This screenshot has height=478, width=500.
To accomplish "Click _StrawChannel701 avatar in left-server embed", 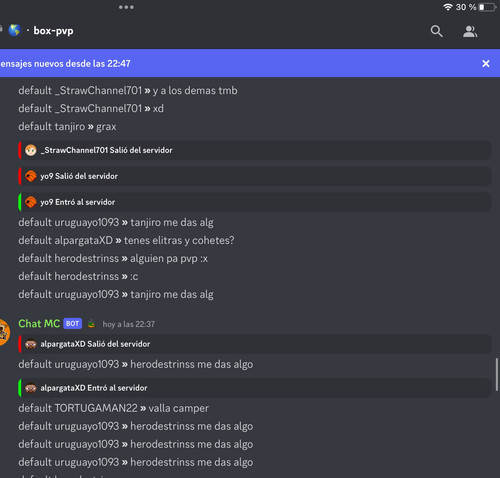I will tap(31, 150).
